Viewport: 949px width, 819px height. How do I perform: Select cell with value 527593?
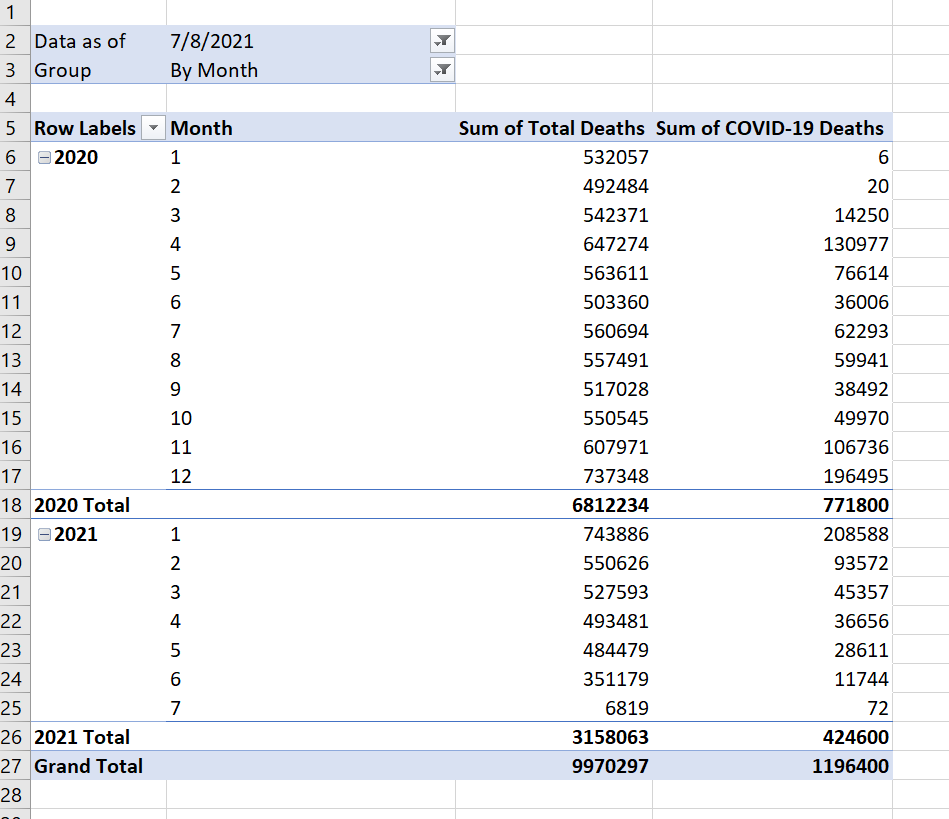[554, 593]
